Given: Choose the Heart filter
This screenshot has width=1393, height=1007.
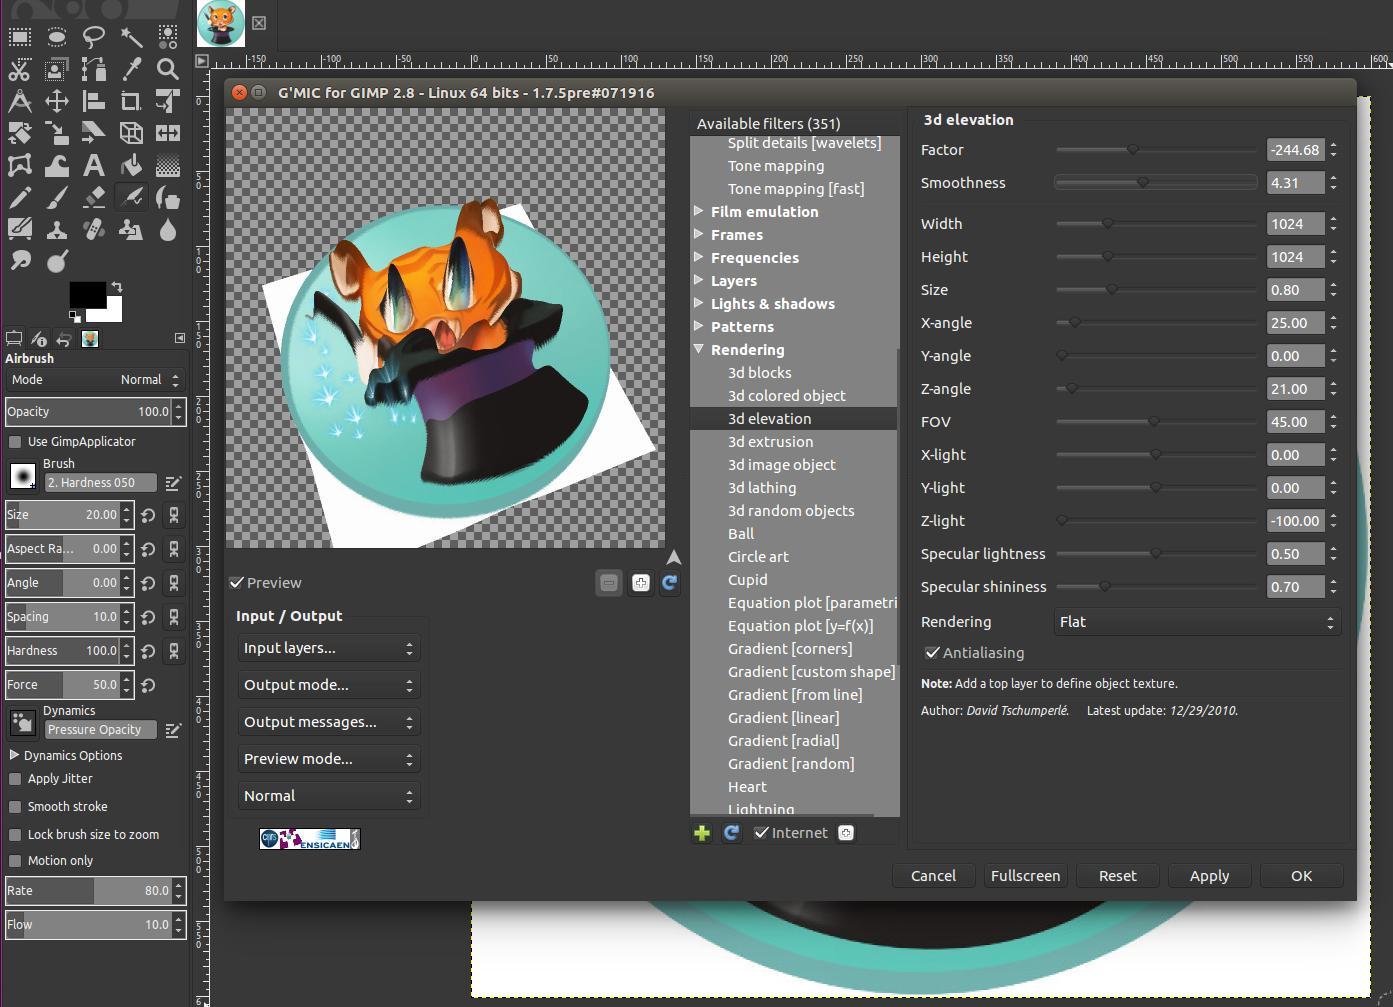Looking at the screenshot, I should (747, 787).
